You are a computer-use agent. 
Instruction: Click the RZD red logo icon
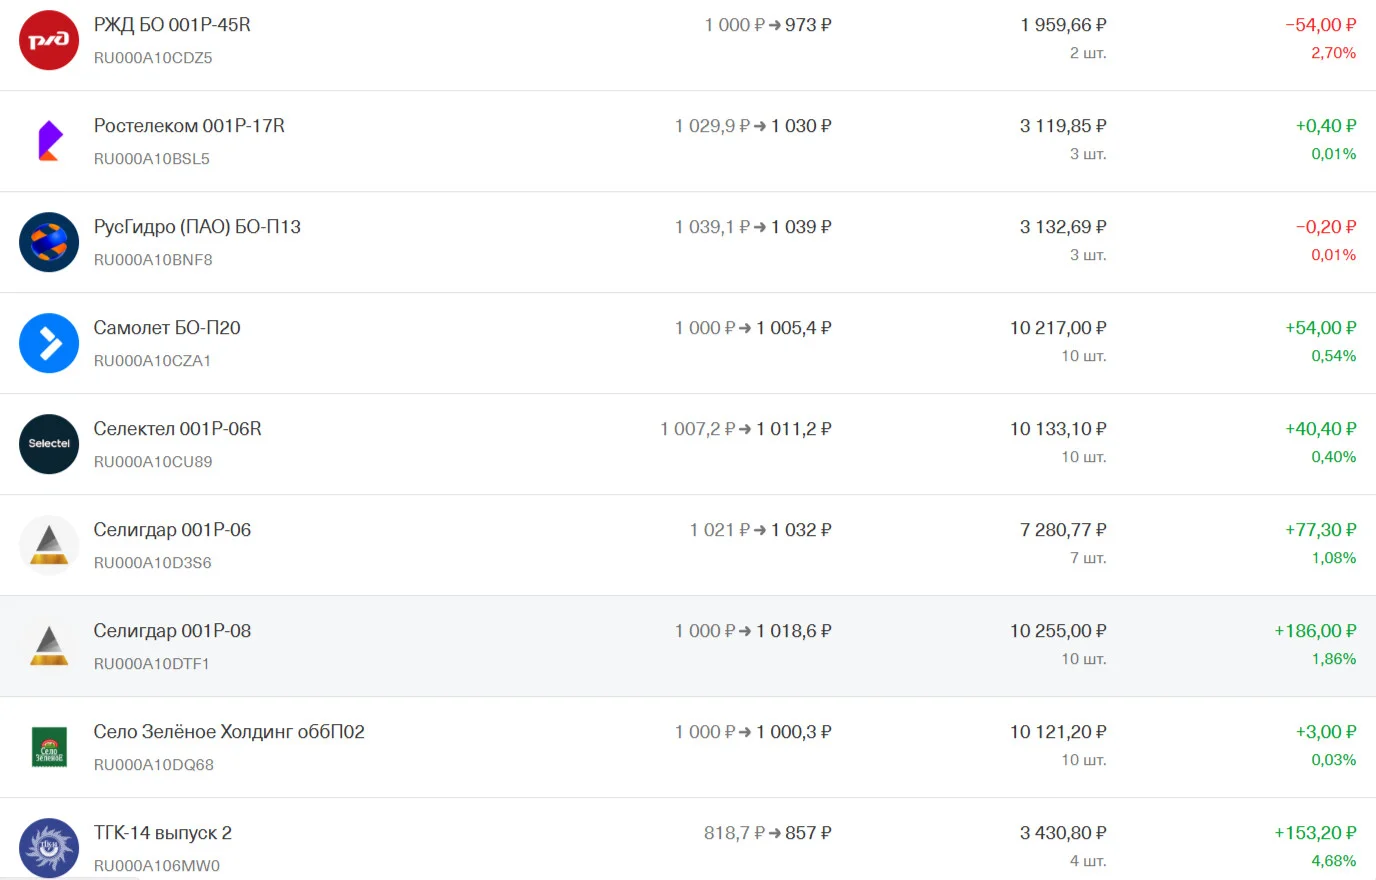(x=49, y=40)
